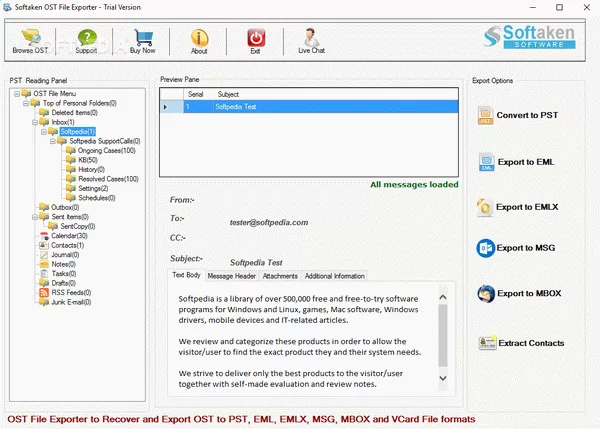Maximize the Softaken OST File Exporter window
The width and height of the screenshot is (600, 429).
pos(559,7)
